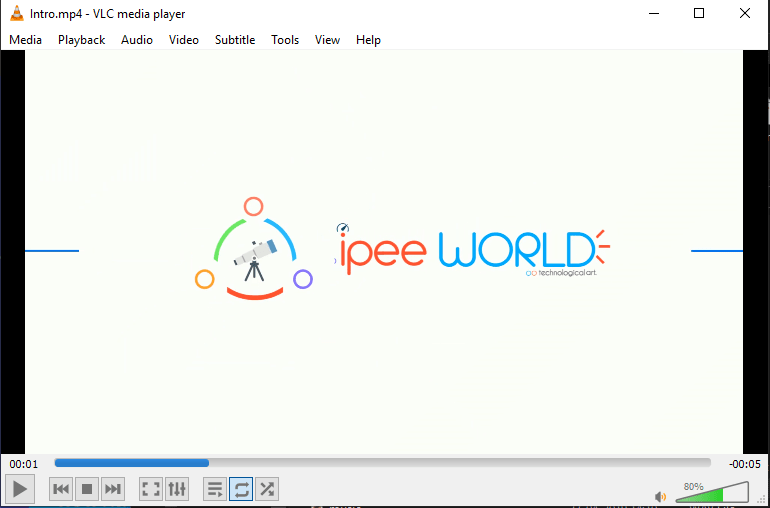This screenshot has width=770, height=508.
Task: Minimize the VLC window
Action: [x=654, y=14]
